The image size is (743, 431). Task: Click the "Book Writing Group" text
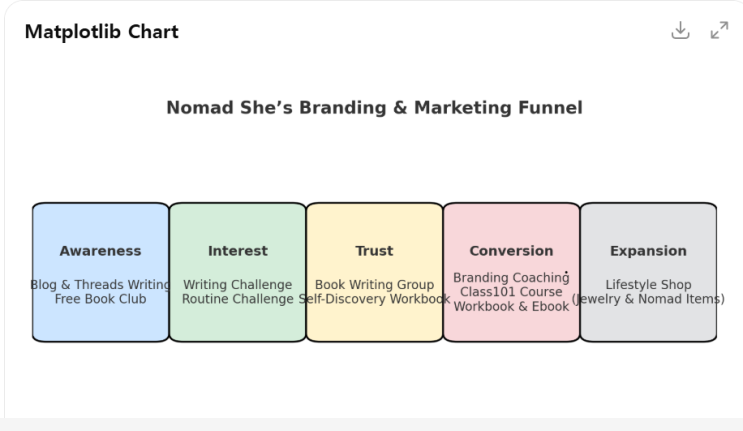pos(374,285)
